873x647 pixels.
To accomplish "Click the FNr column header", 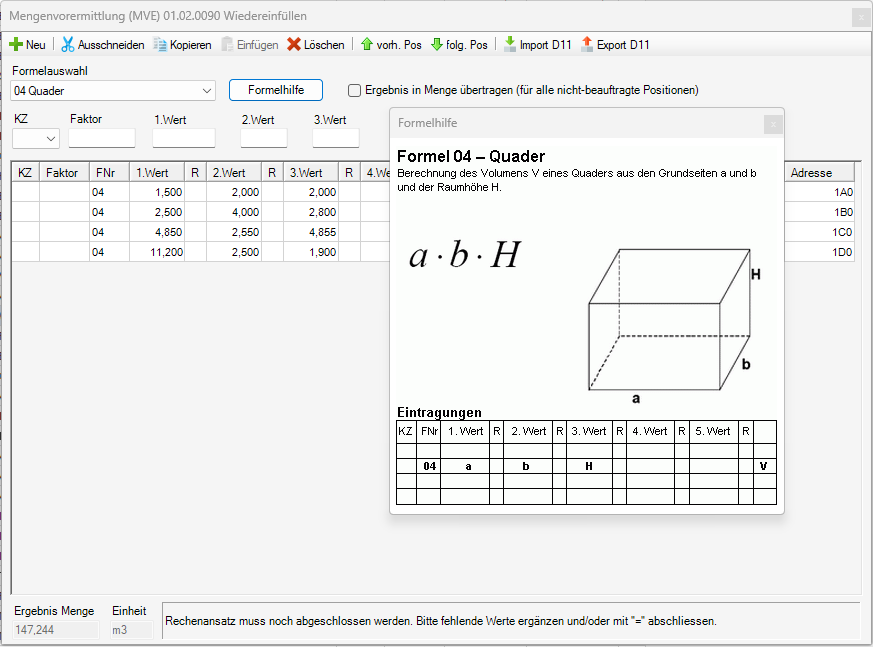I will click(x=109, y=173).
